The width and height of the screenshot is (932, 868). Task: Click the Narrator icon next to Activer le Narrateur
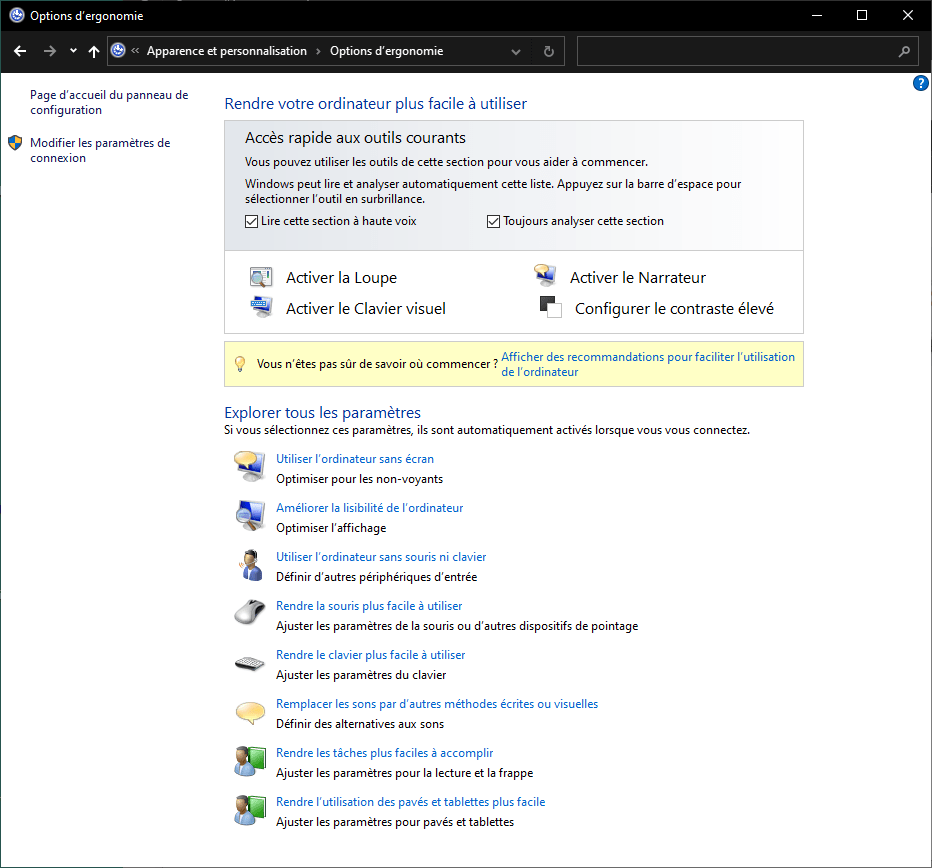545,275
